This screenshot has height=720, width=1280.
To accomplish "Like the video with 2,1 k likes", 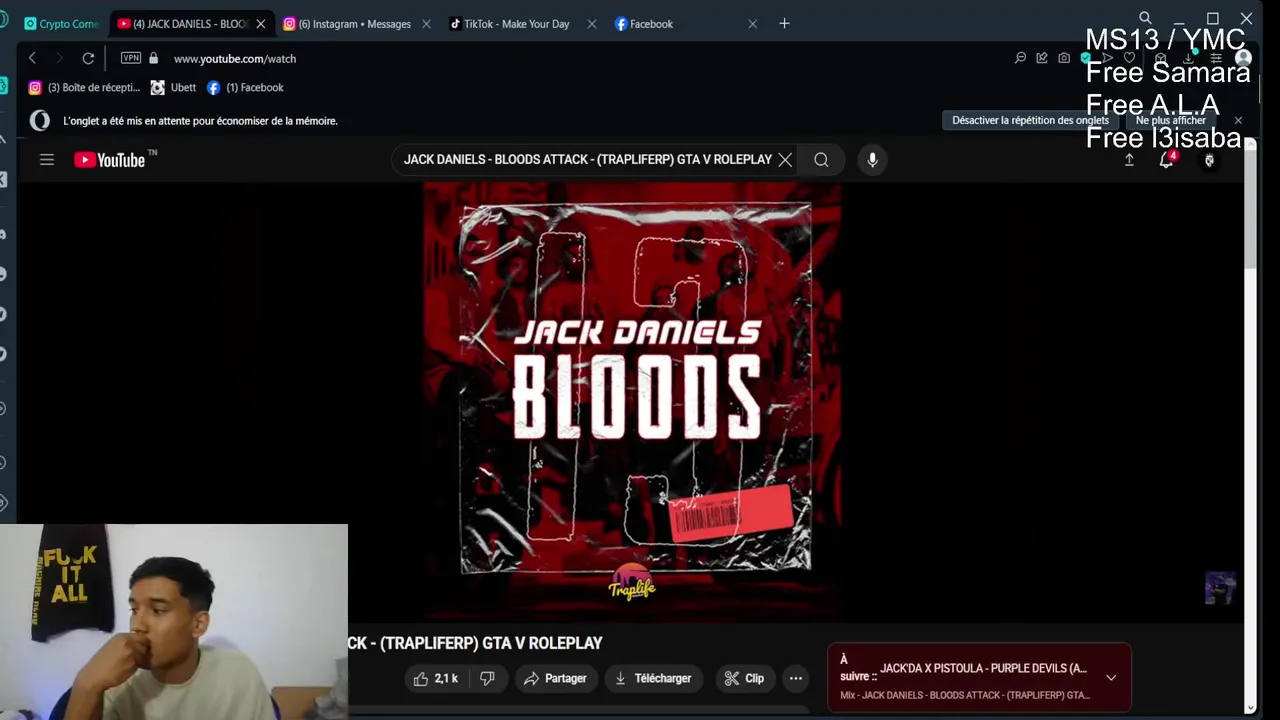I will click(x=436, y=678).
